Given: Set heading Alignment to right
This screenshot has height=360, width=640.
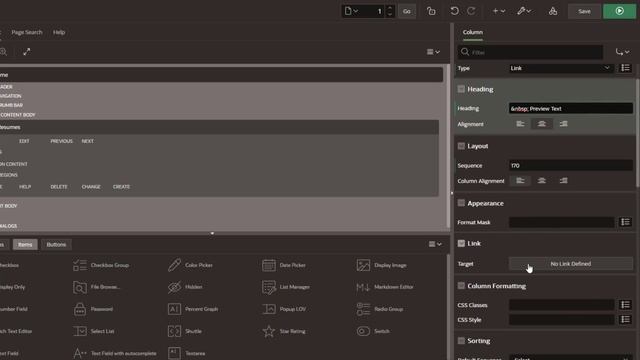Looking at the screenshot, I should [x=563, y=124].
